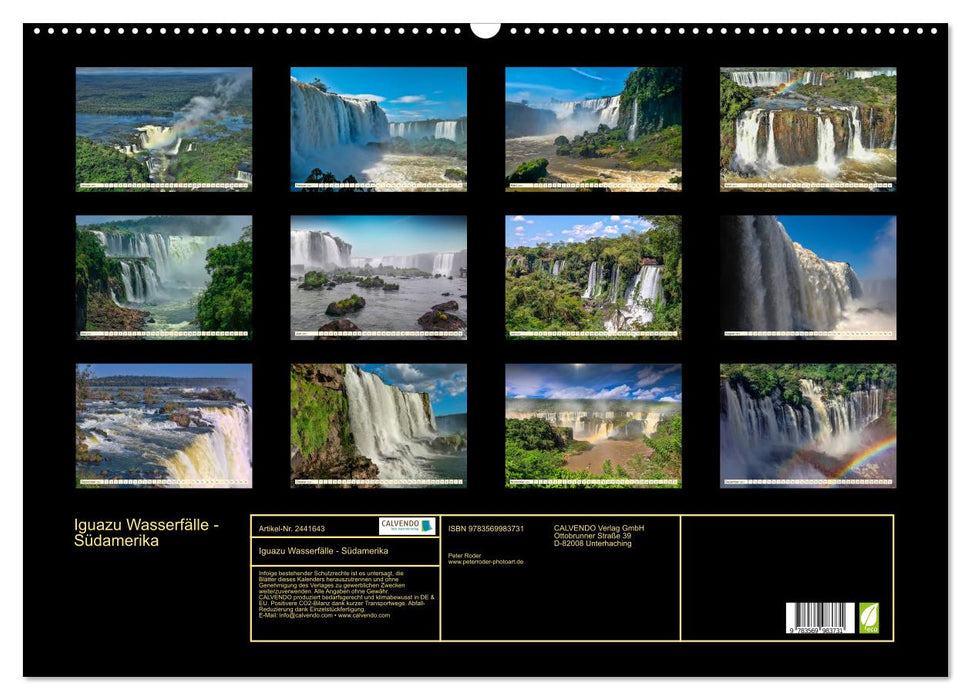971x700 pixels.
Task: Open the second photo in the top row
Action: (x=378, y=129)
